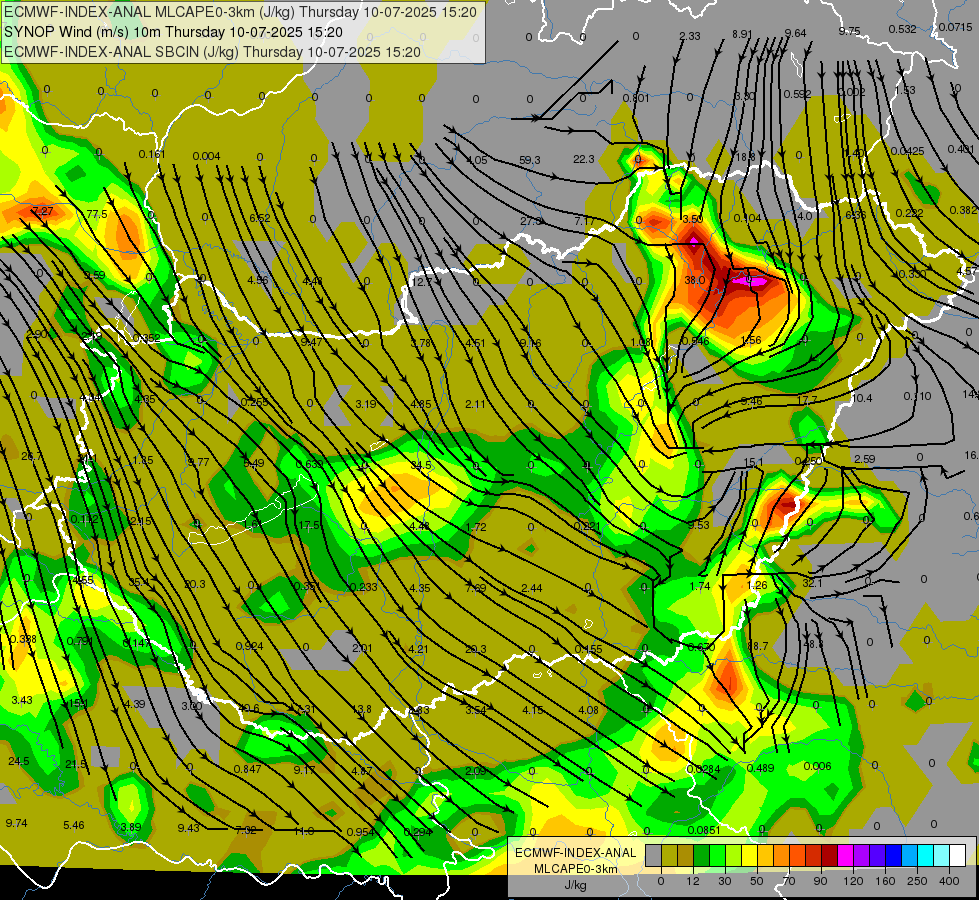Click the map value 38.0
The image size is (979, 900).
click(x=695, y=280)
